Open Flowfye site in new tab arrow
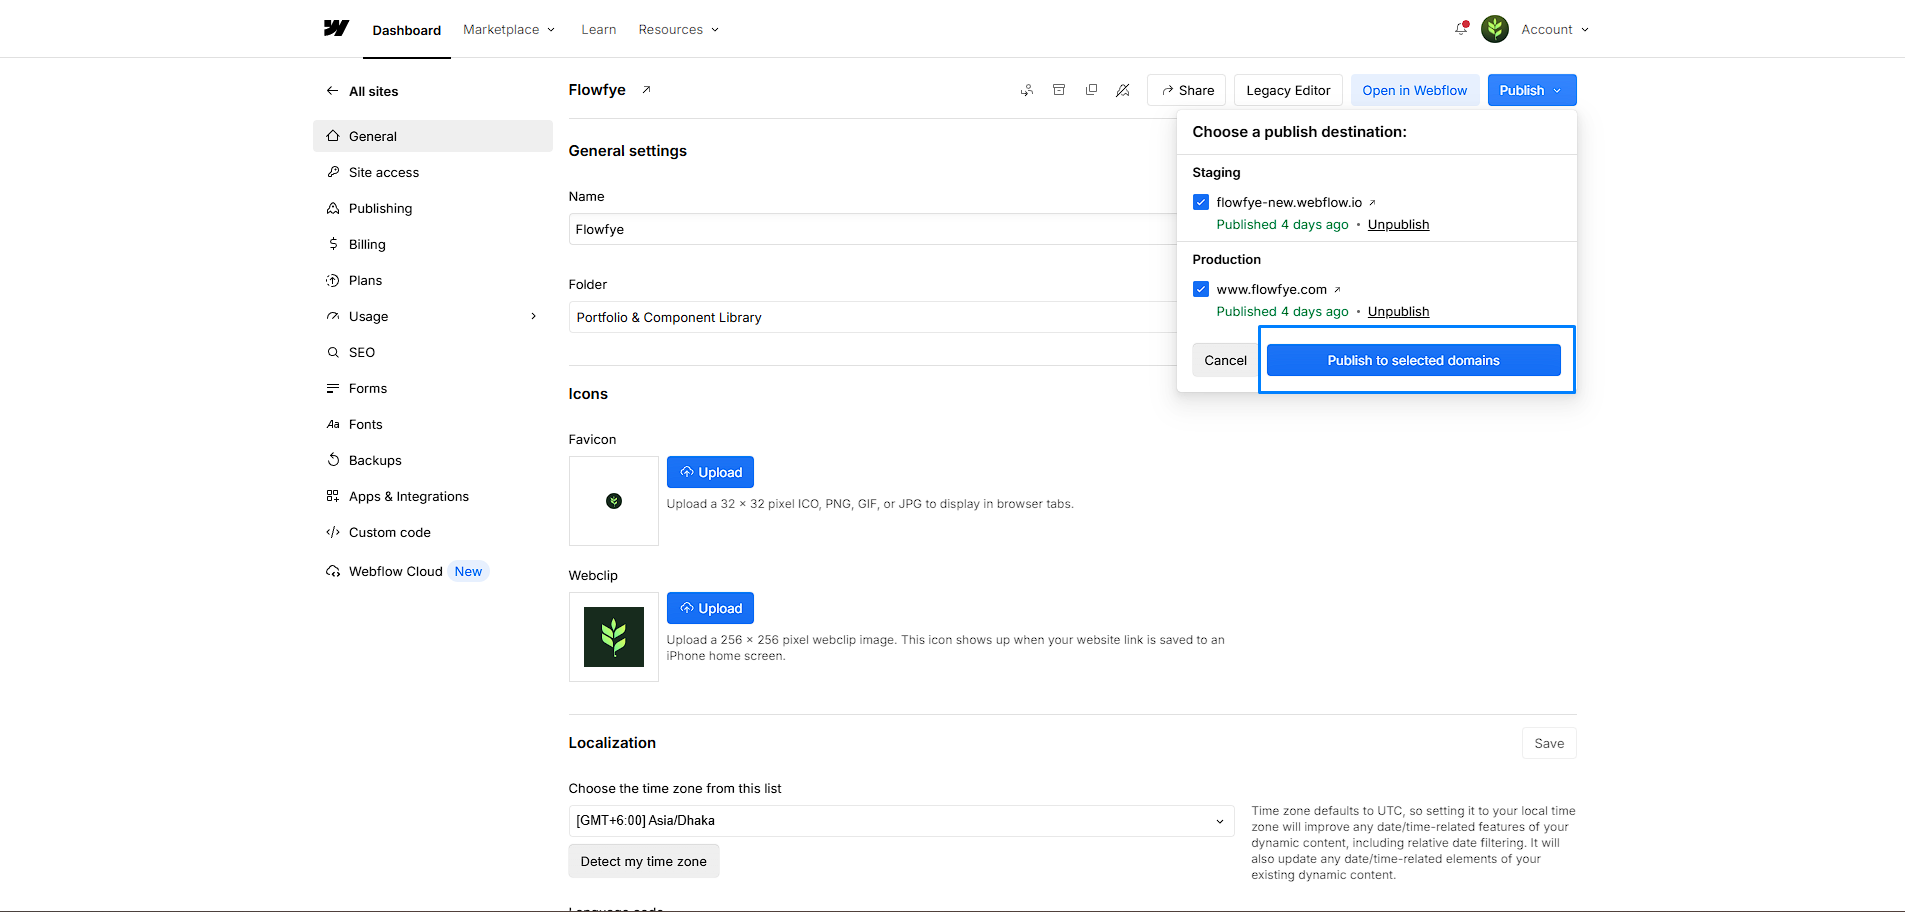This screenshot has height=912, width=1905. (x=646, y=90)
